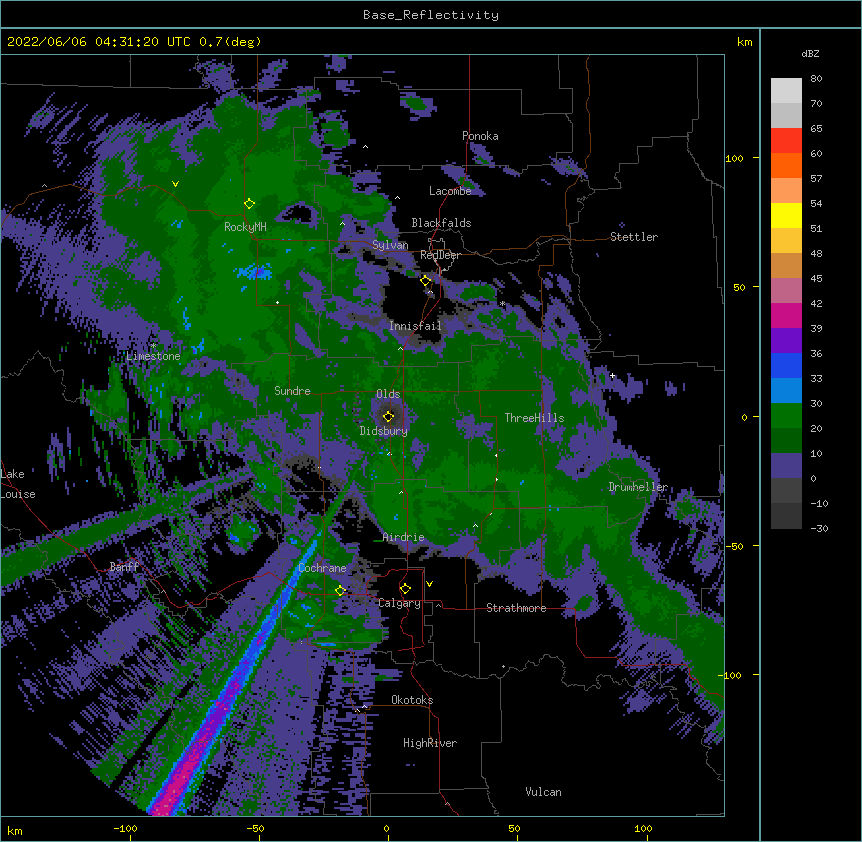Select the -30 value in dBZ legend
Screen dimensions: 862x842
tap(819, 528)
